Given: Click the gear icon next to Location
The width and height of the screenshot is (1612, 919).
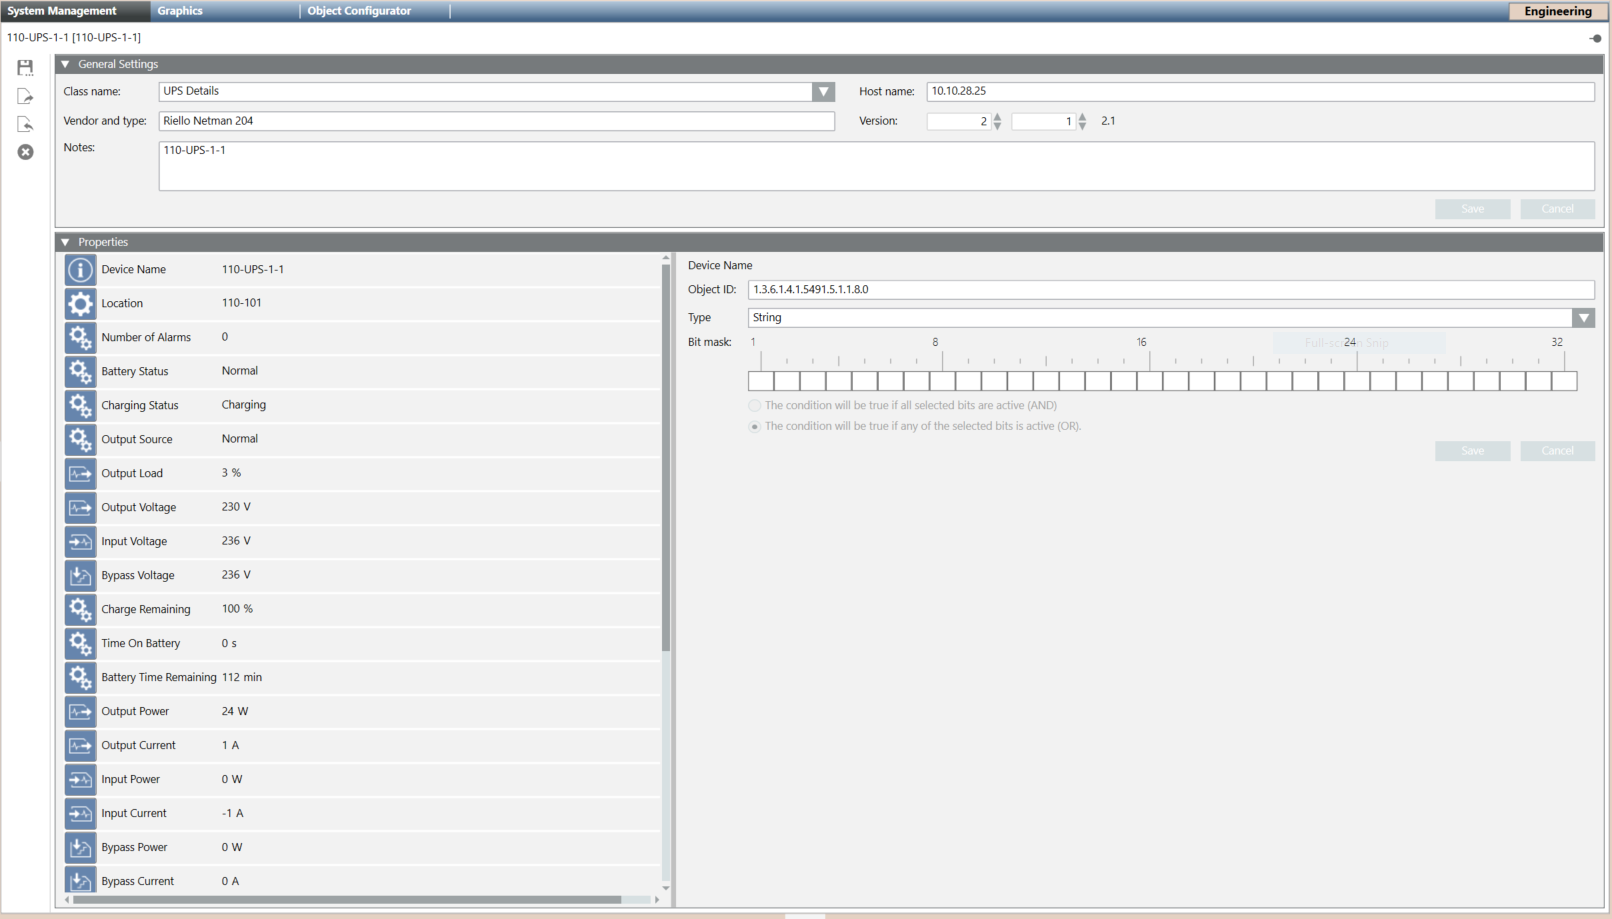Looking at the screenshot, I should pyautogui.click(x=80, y=303).
